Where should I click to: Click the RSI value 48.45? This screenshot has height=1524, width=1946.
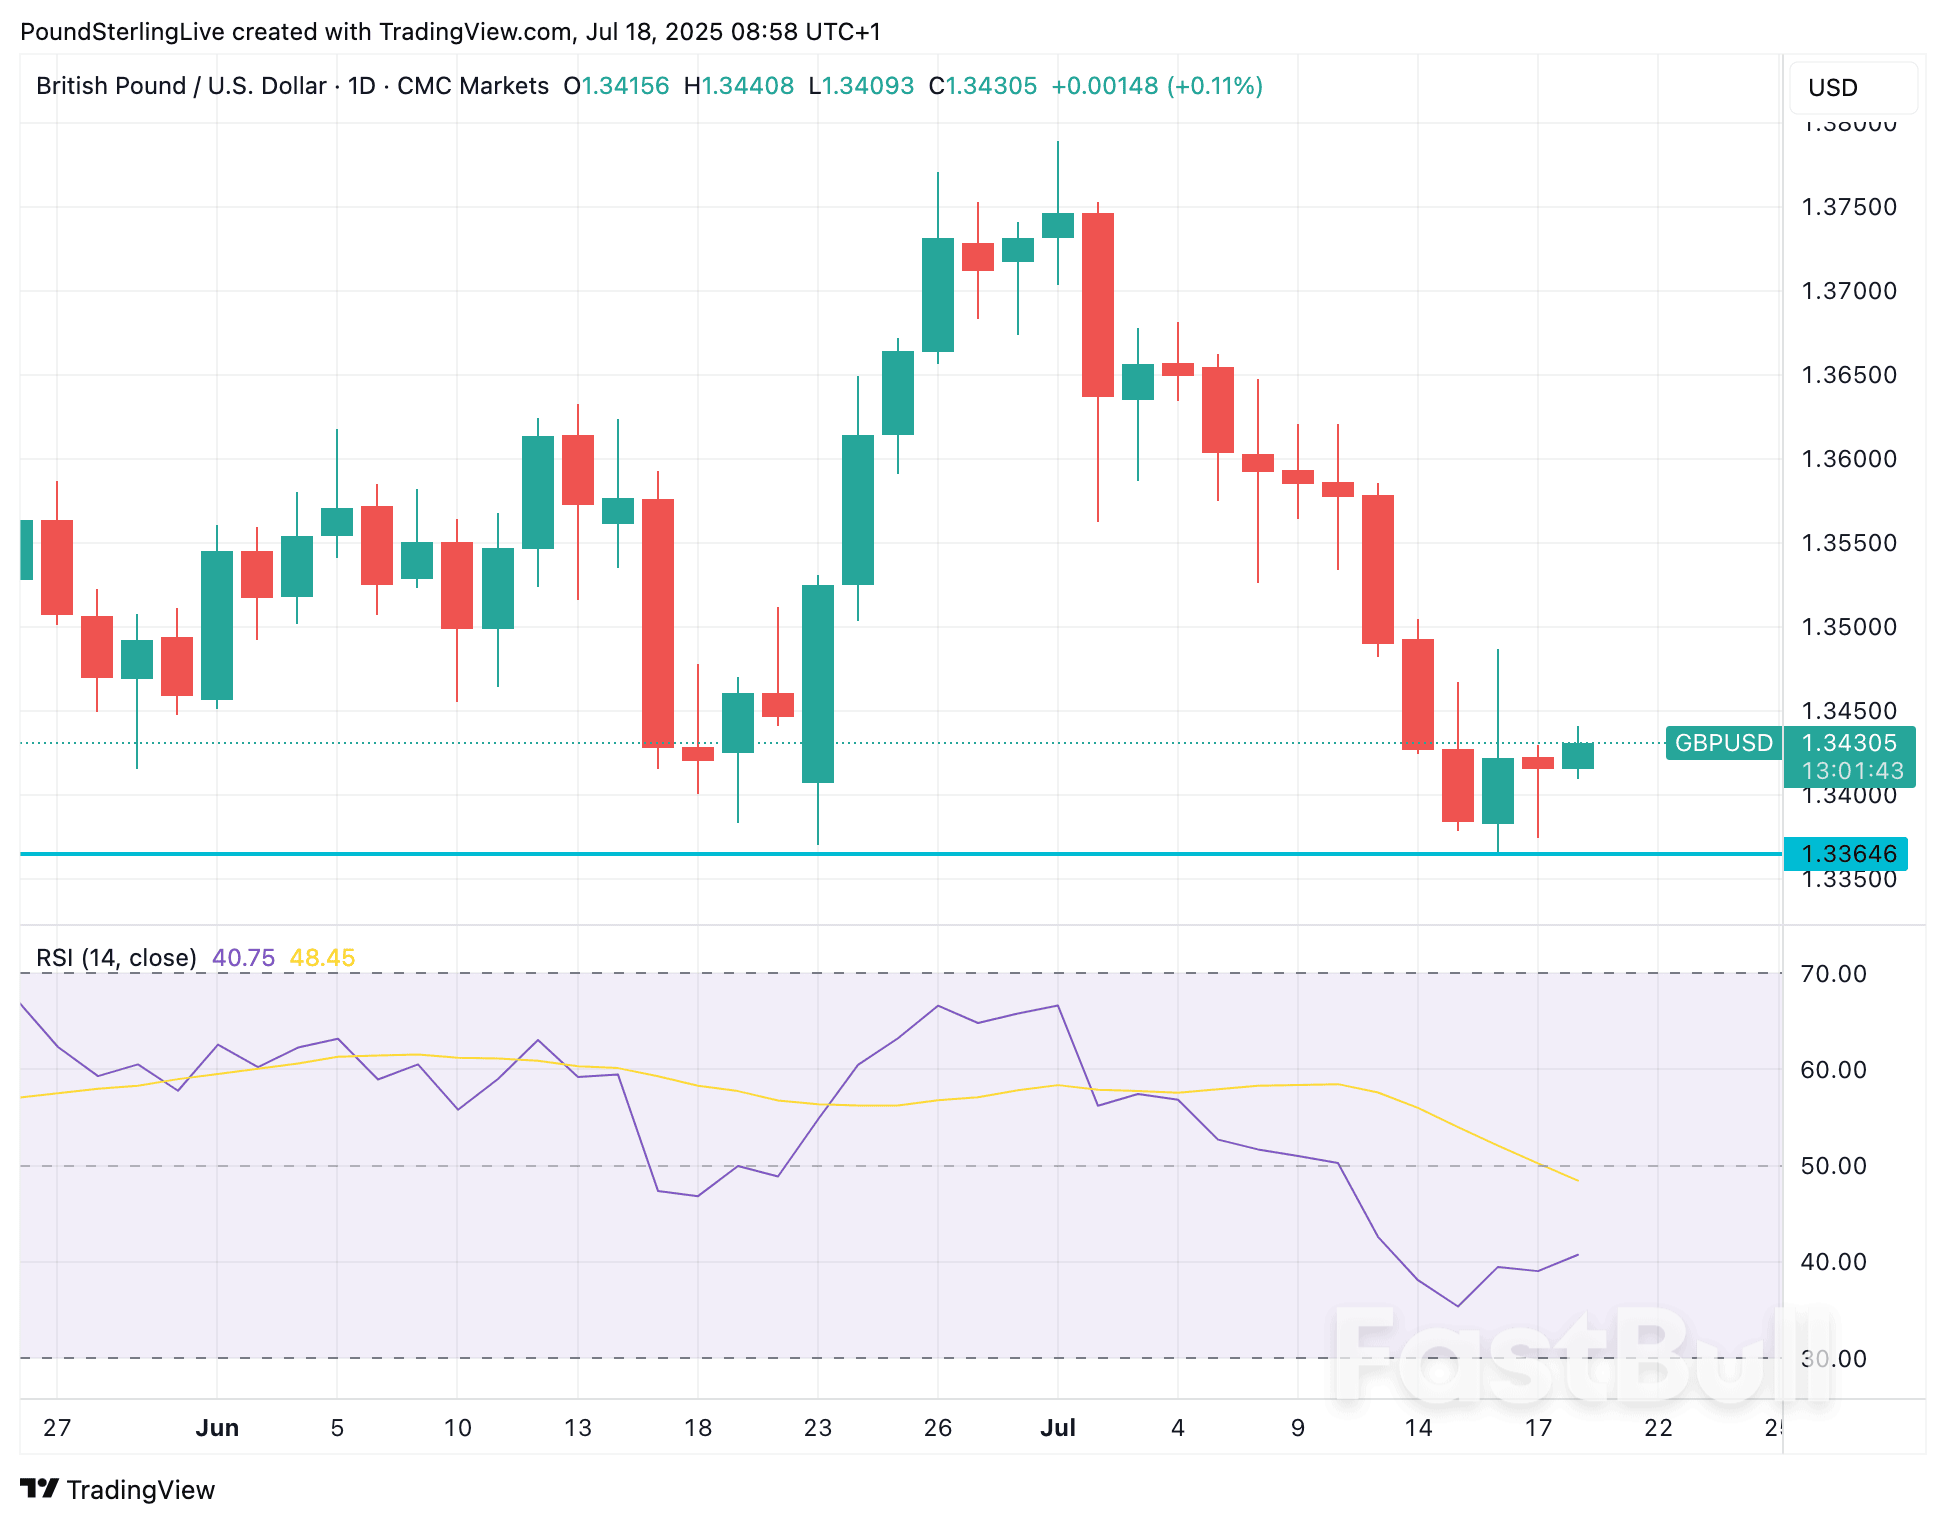[322, 957]
